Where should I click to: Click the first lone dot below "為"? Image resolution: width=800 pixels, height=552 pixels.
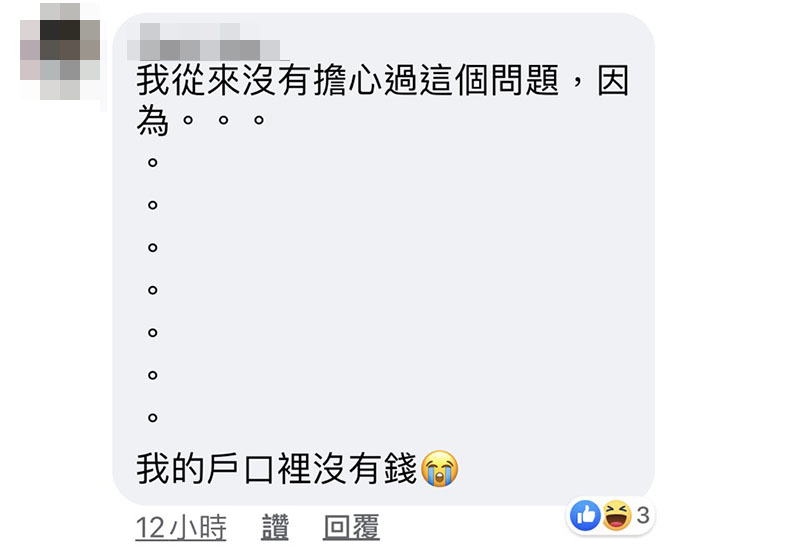pos(152,163)
